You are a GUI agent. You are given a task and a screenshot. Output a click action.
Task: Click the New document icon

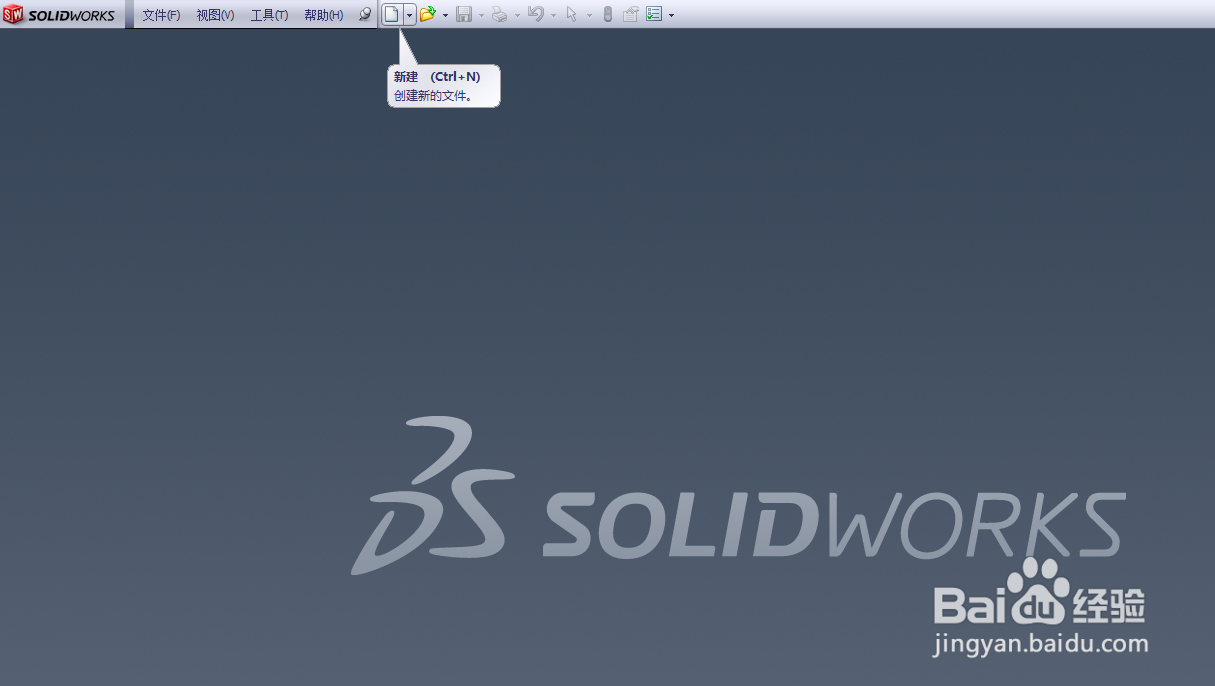[393, 15]
